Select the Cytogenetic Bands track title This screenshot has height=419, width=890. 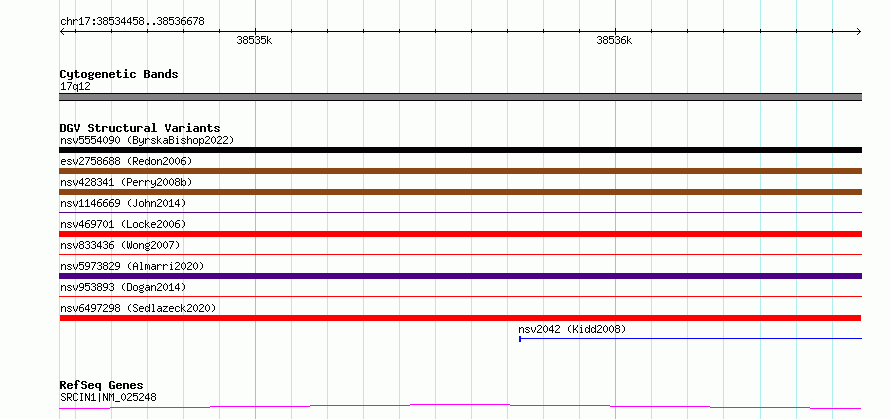[x=119, y=74]
